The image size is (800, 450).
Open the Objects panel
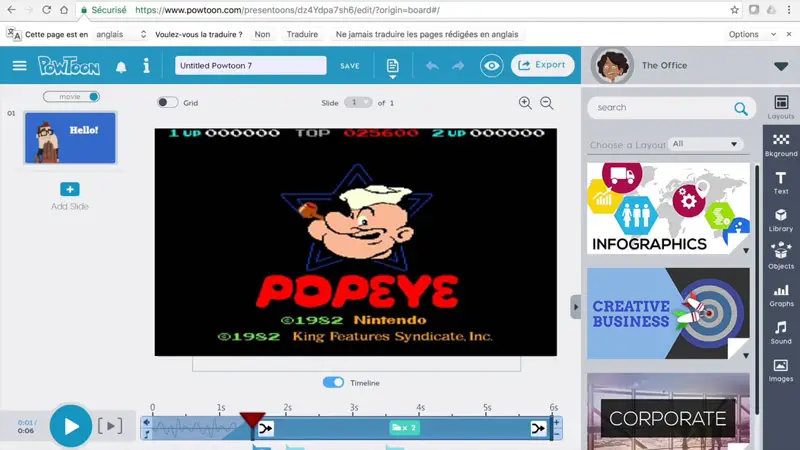(781, 256)
